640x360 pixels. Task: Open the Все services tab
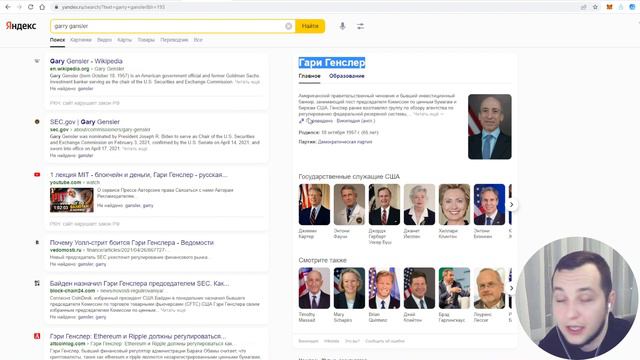(198, 40)
